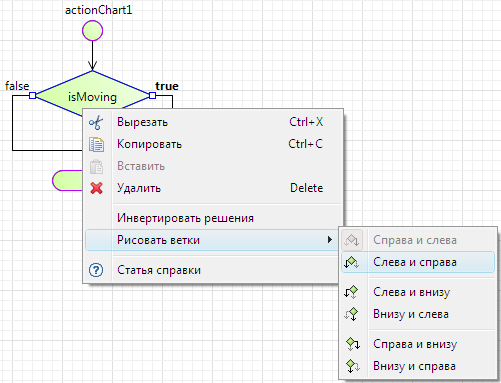This screenshot has height=383, width=501.
Task: Click the greyed-out Вставить entry
Action: (213, 166)
